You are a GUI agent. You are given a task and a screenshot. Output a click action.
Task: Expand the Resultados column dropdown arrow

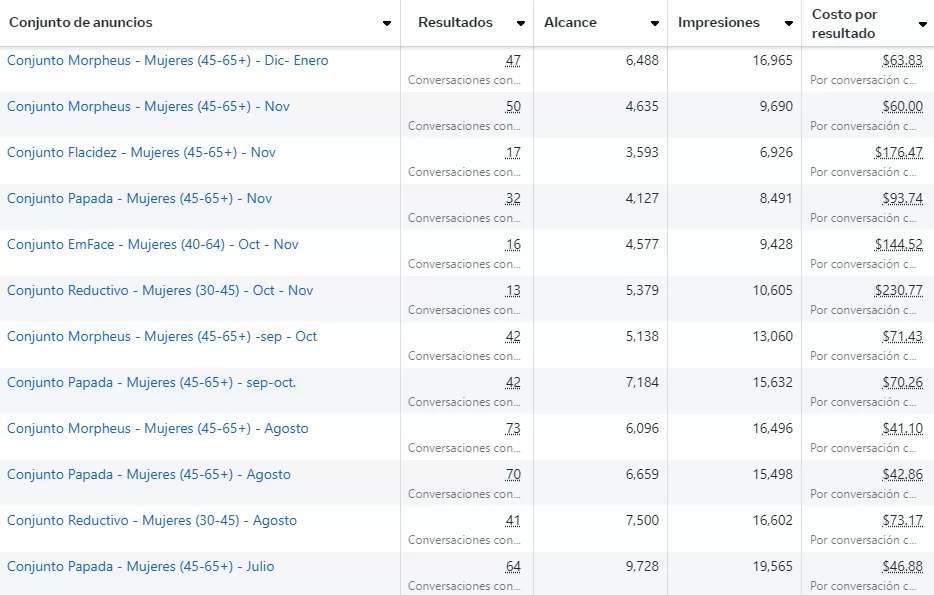(x=520, y=24)
